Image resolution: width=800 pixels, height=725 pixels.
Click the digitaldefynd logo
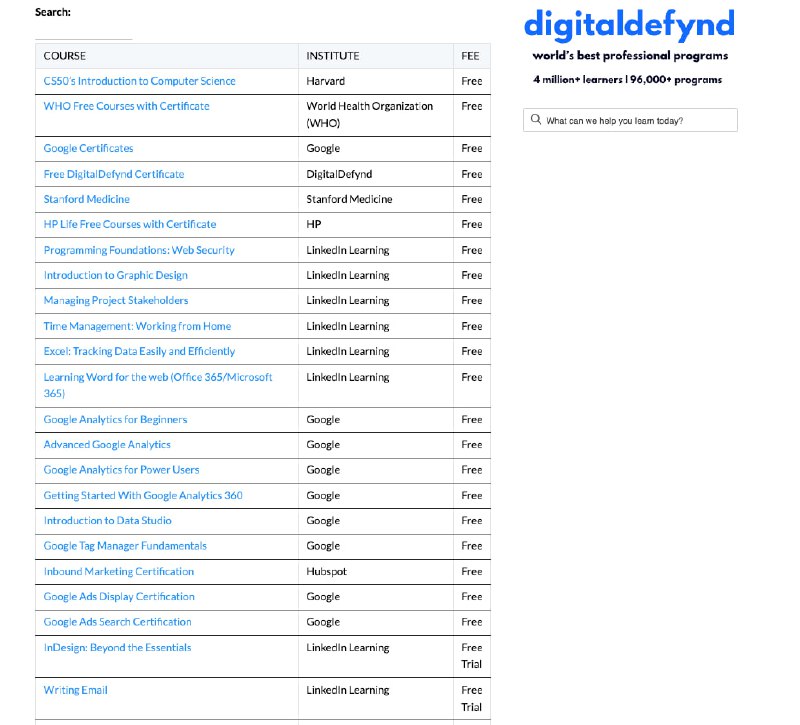[x=629, y=24]
